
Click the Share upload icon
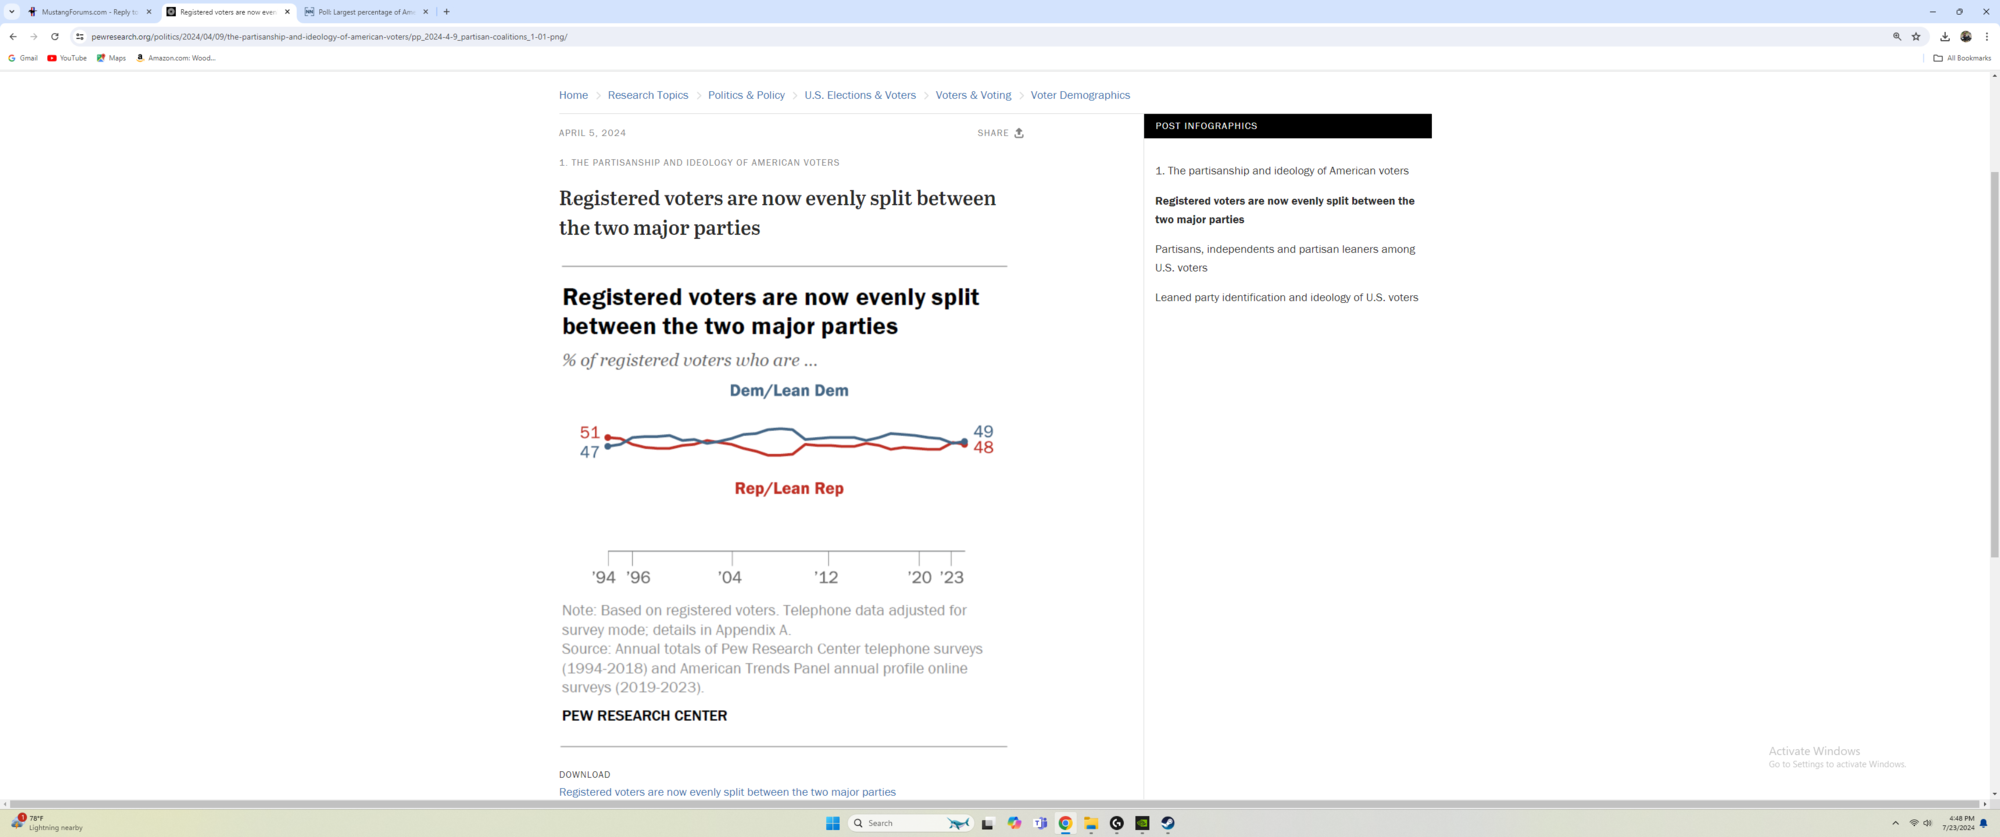pos(1019,133)
